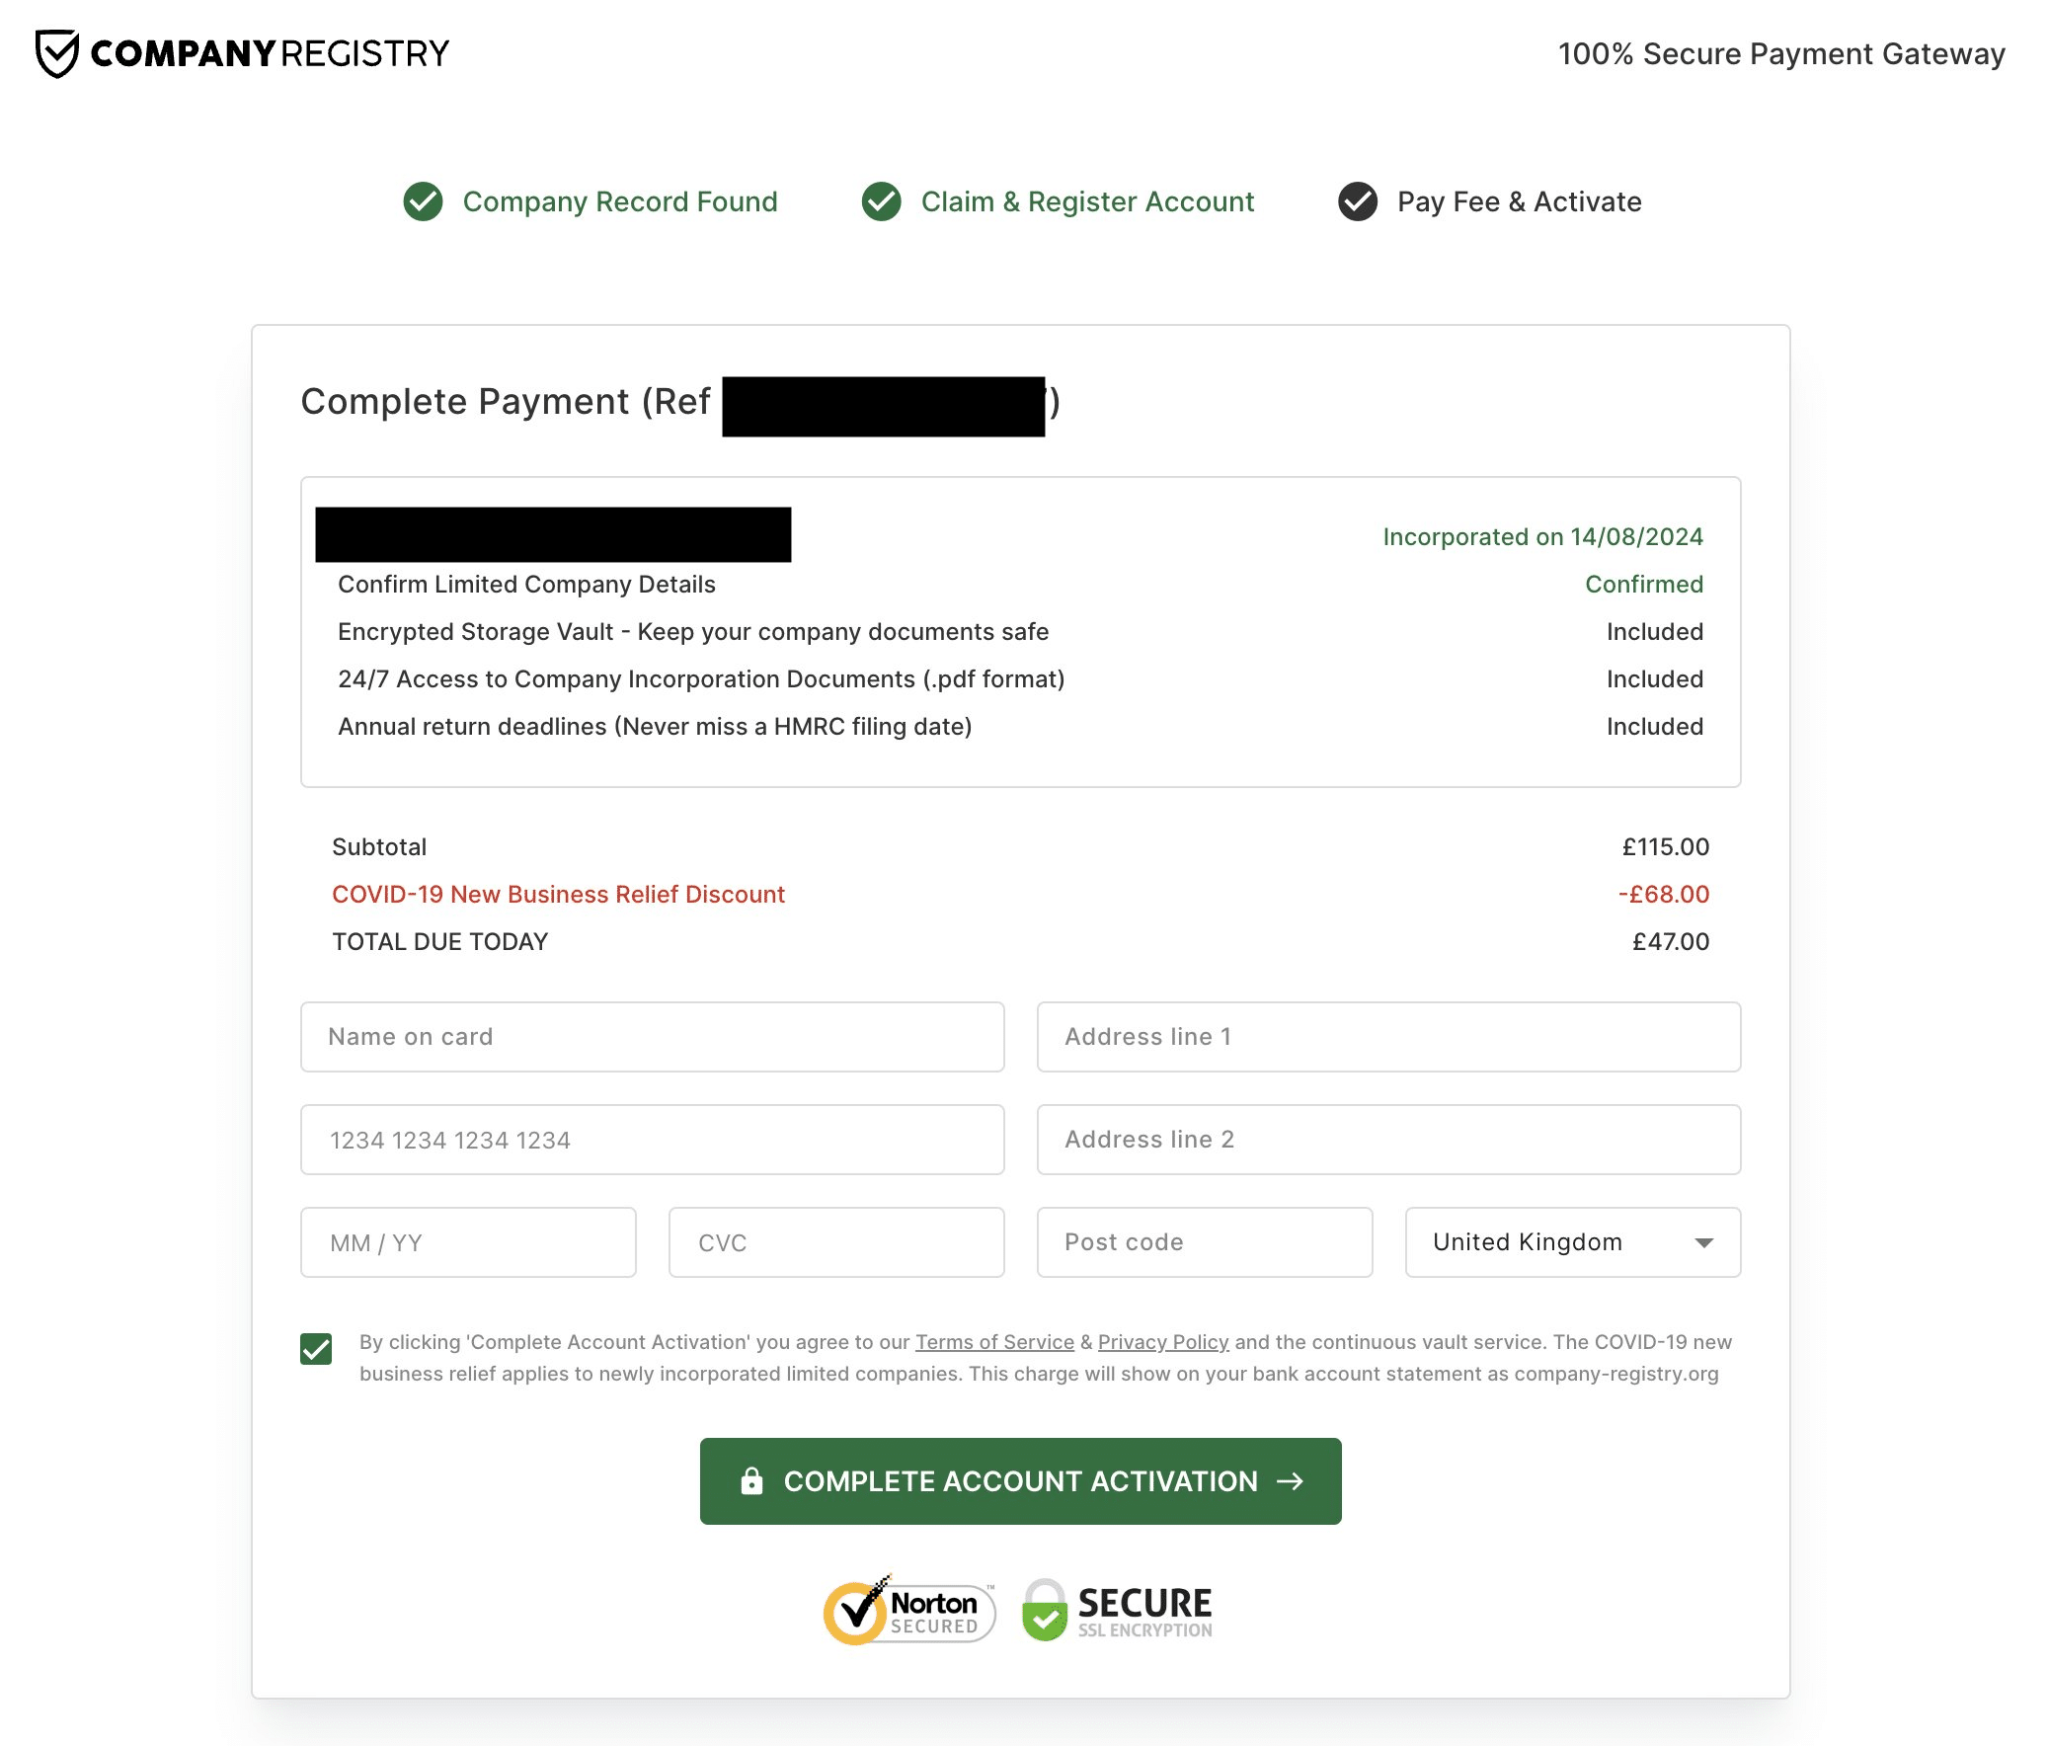Click the arrow icon inside the activation button
This screenshot has width=2048, height=1746.
(x=1292, y=1481)
